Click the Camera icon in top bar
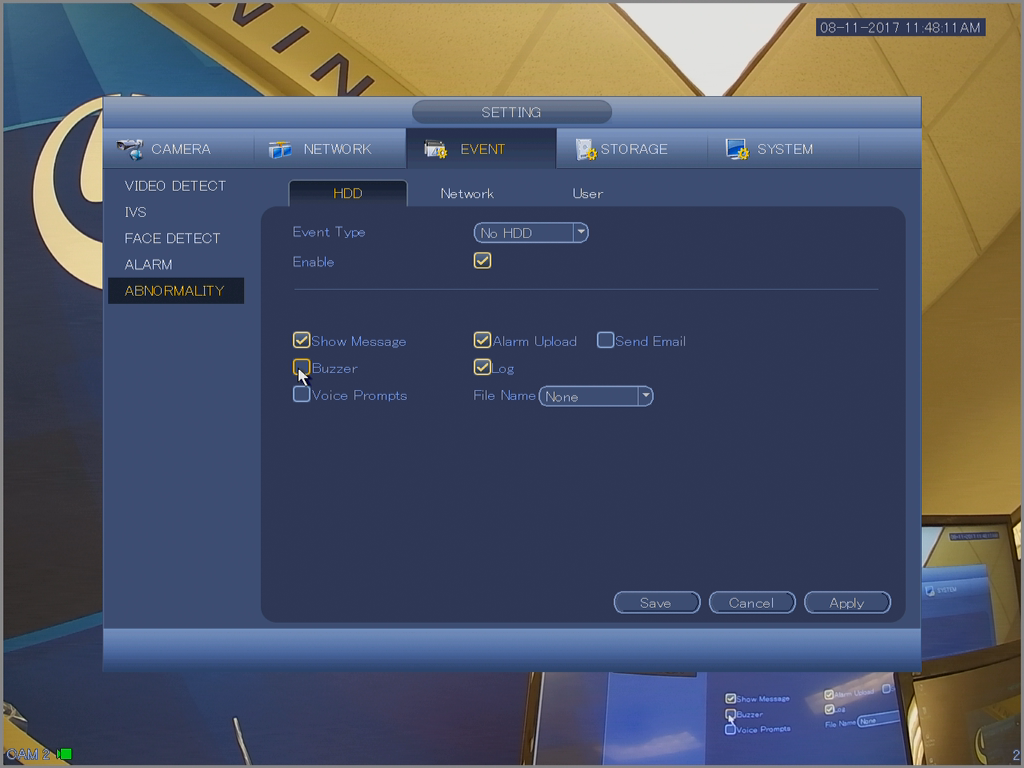 coord(130,149)
